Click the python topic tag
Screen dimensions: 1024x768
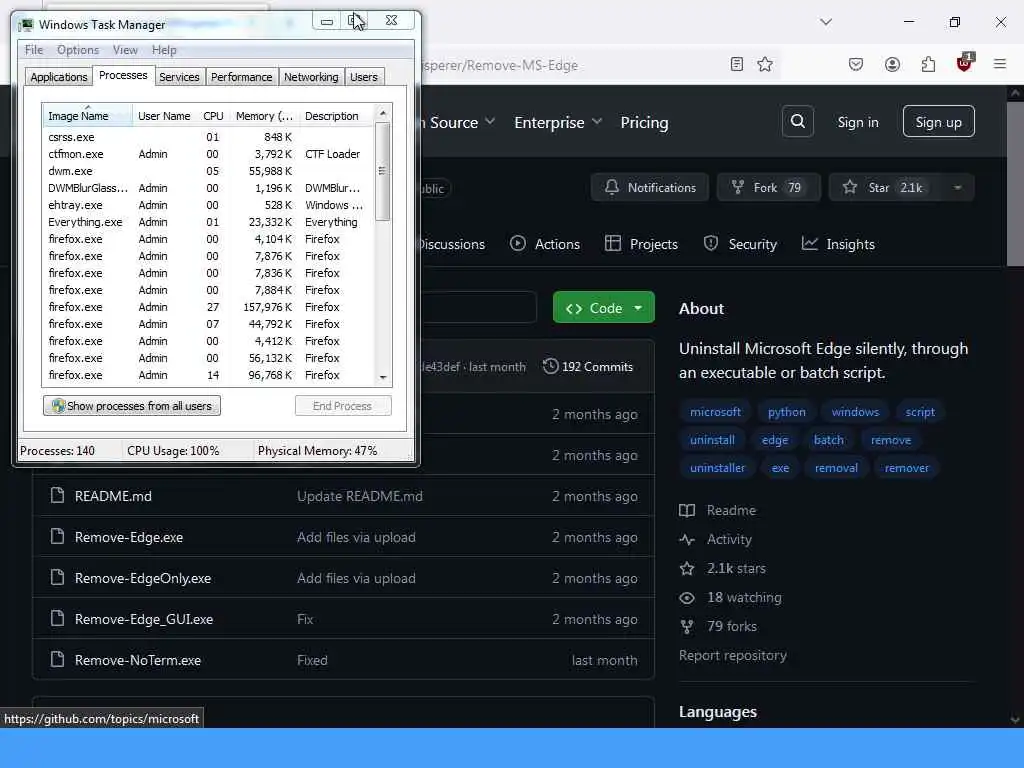[x=786, y=412]
